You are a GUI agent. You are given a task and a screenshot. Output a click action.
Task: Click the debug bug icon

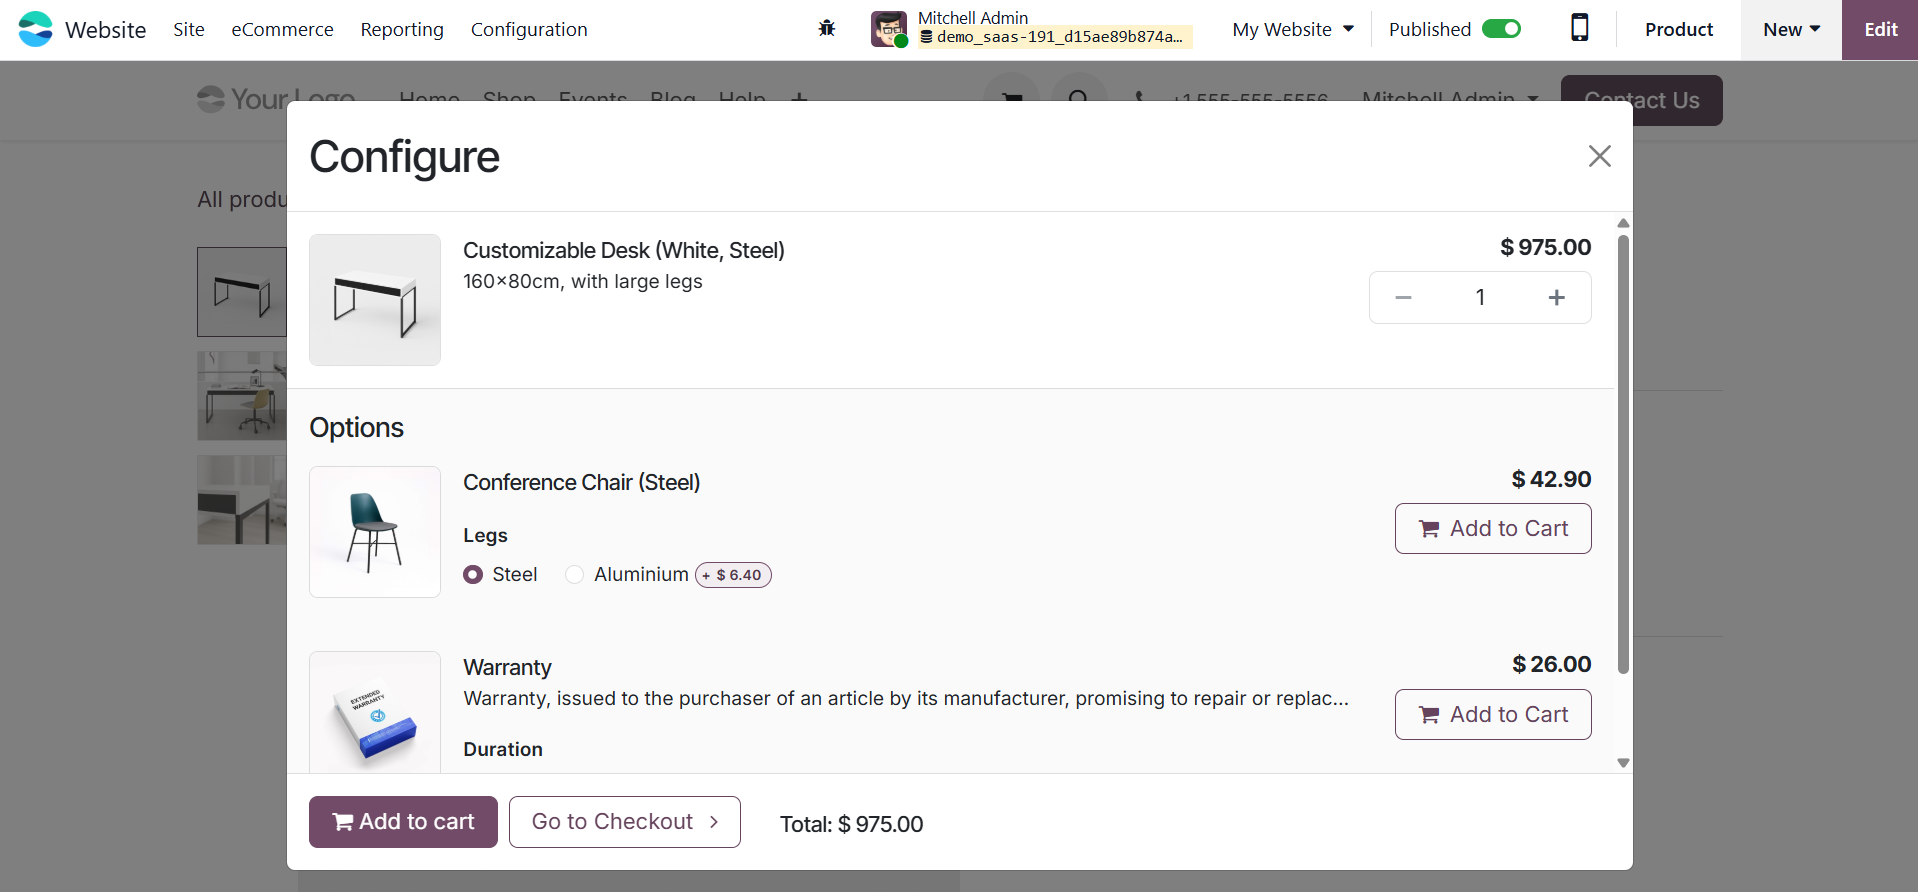[826, 29]
